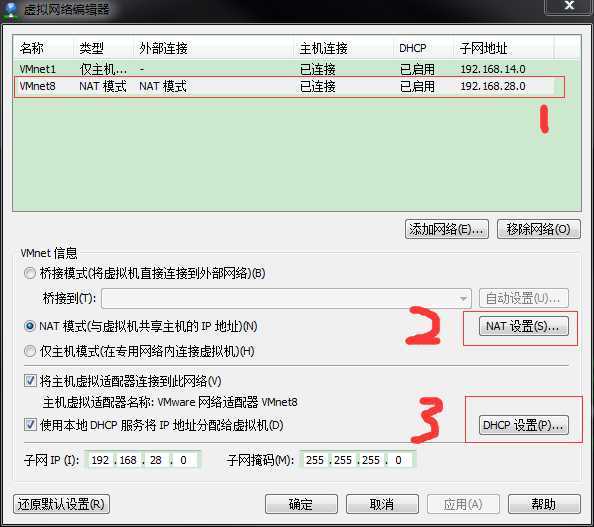
Task: Click first octet 192 of 子网 IP
Action: 100,460
